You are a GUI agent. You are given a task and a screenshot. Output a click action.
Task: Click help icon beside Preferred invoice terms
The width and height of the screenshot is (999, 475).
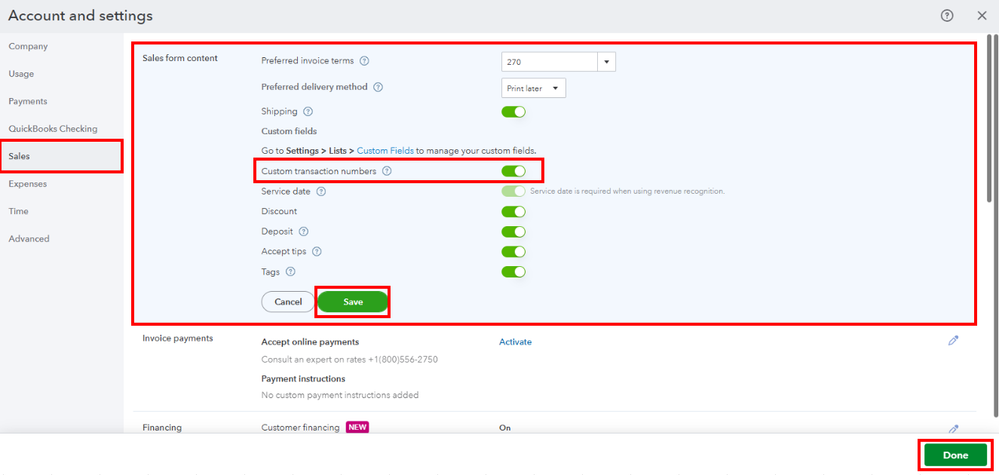(x=364, y=61)
